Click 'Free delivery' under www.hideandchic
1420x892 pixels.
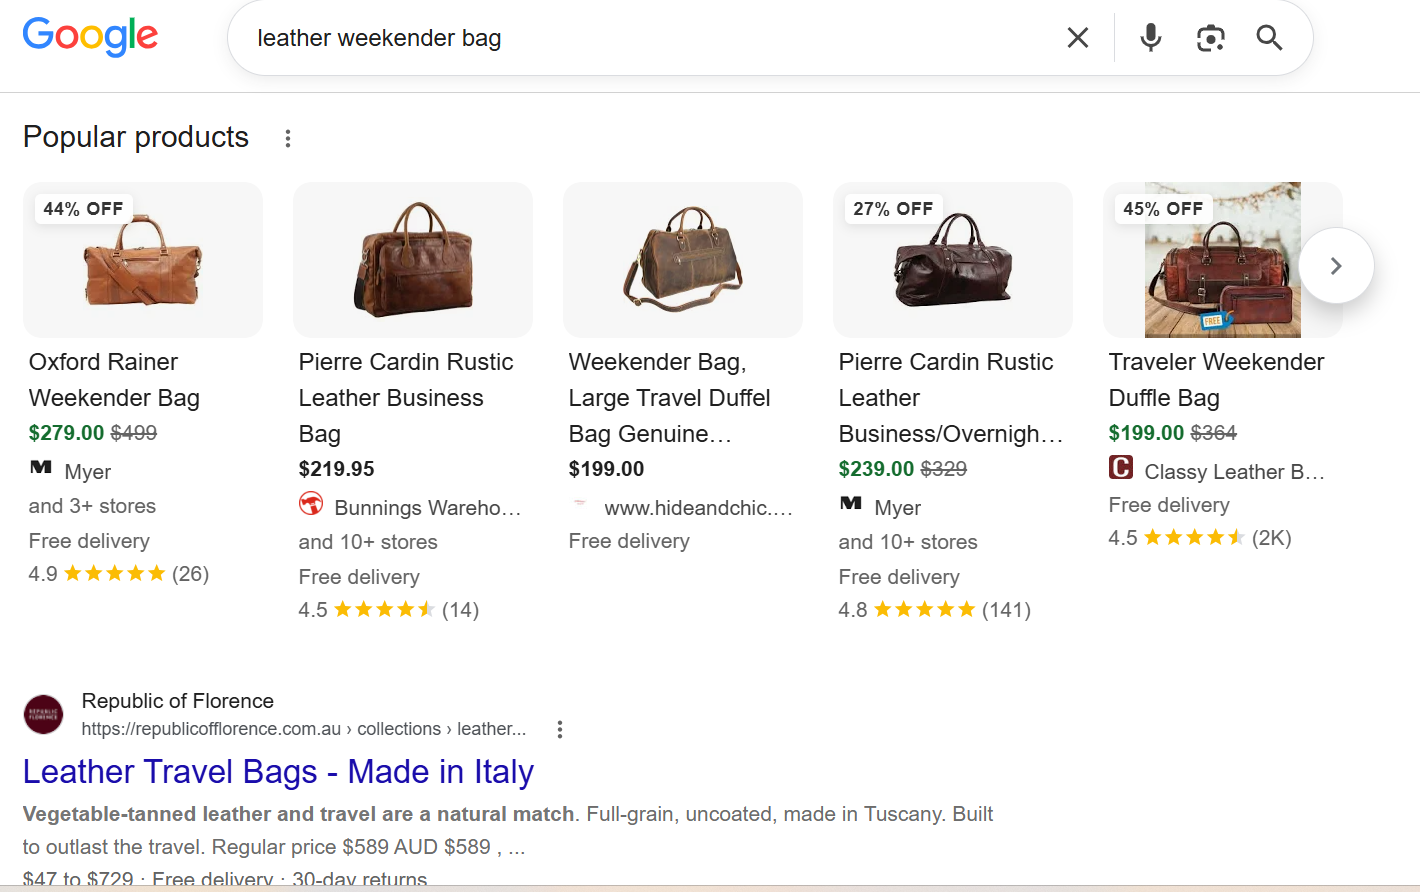pos(629,541)
